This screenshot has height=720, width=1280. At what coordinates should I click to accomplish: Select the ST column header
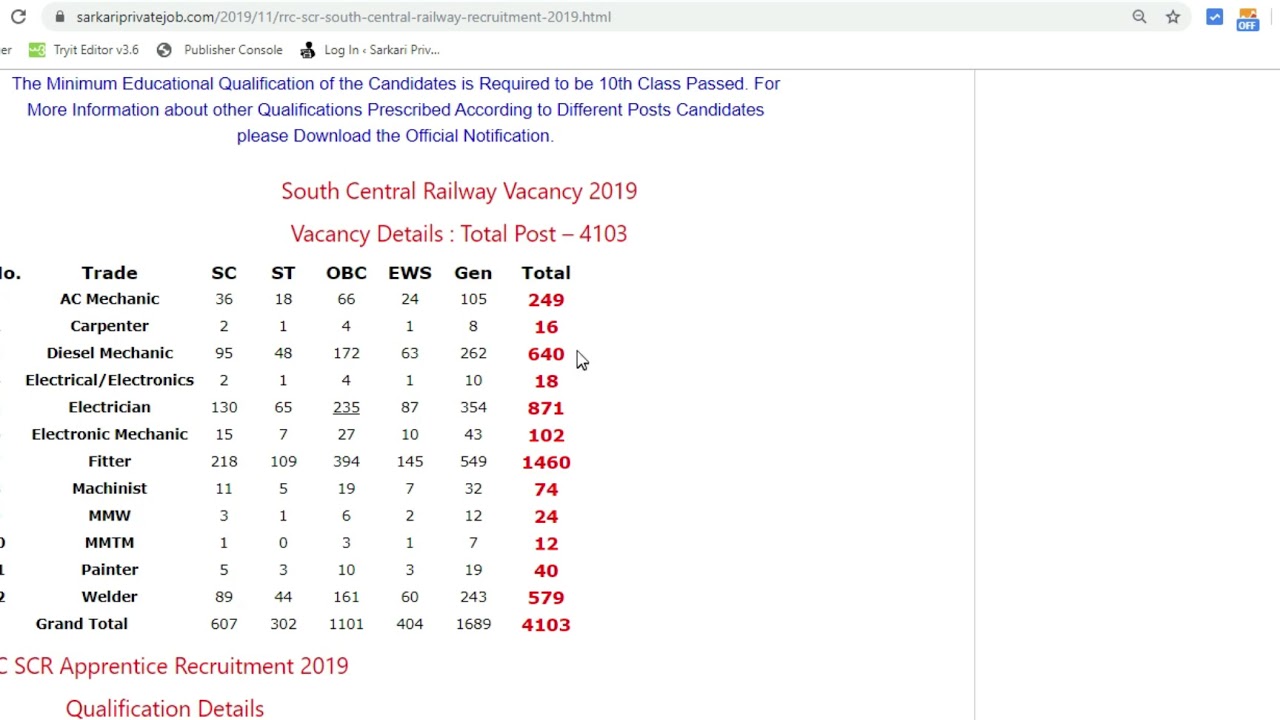pos(283,273)
